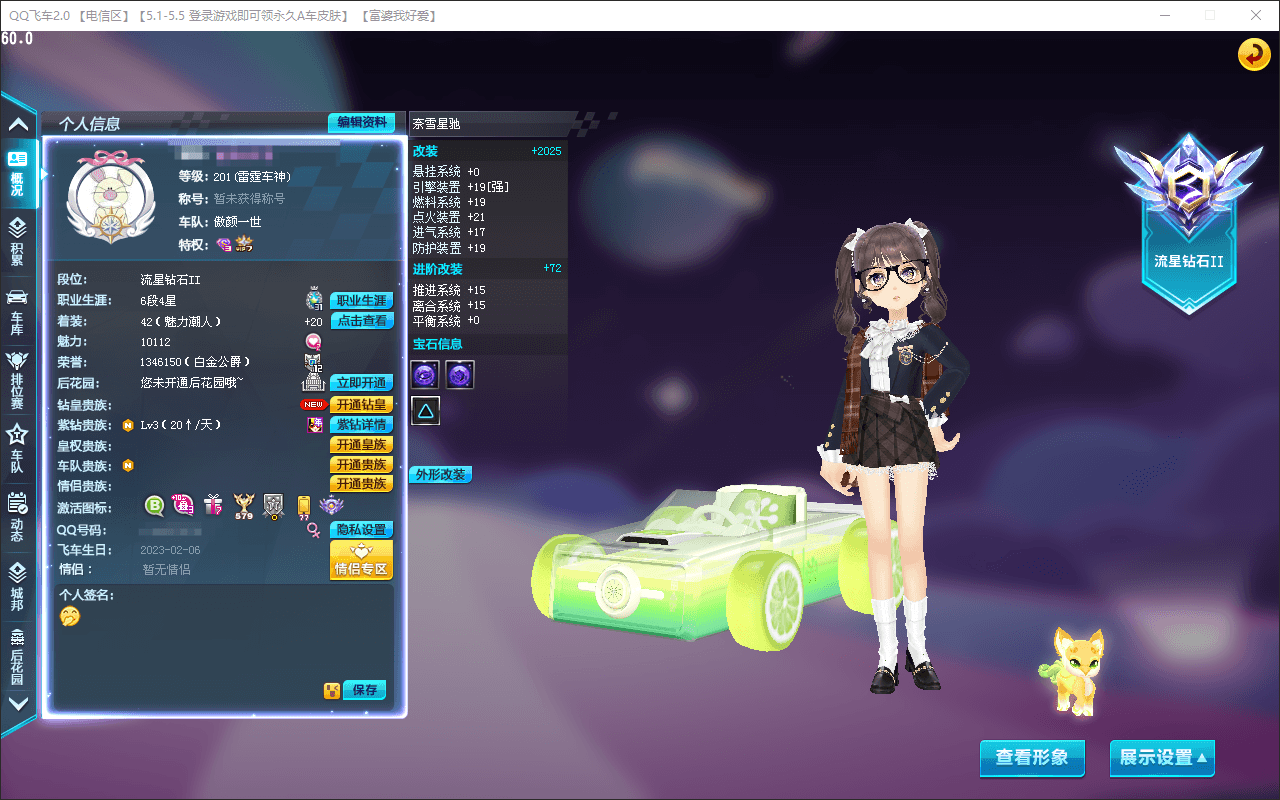Image resolution: width=1280 pixels, height=800 pixels.
Task: Click the 奈雪星驰 car name
Action: click(x=437, y=125)
